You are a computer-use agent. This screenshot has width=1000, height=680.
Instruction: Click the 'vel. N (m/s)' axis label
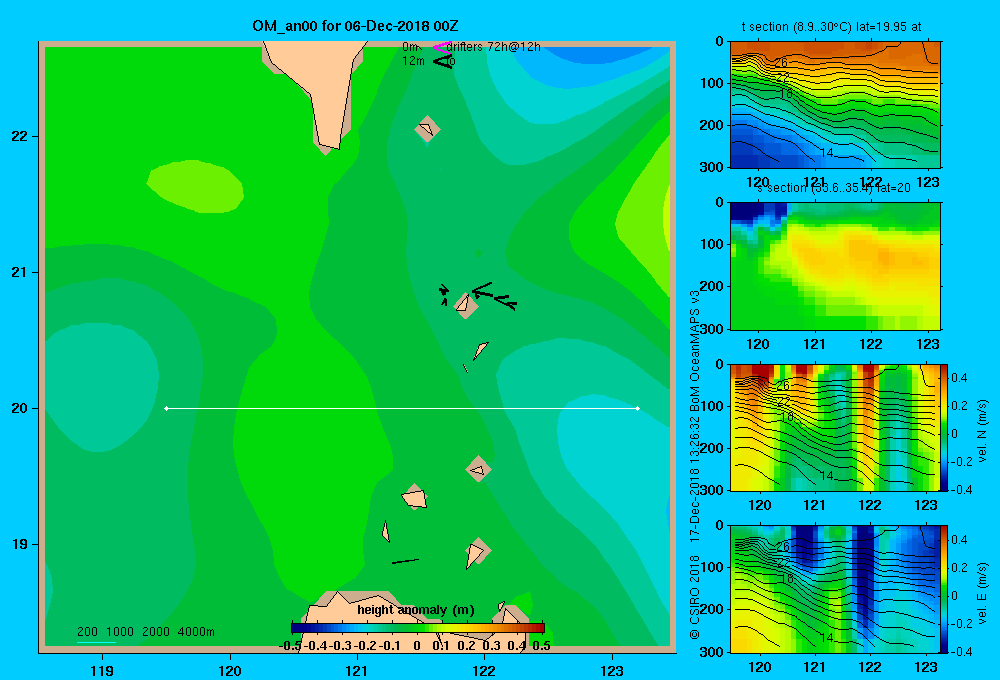983,431
